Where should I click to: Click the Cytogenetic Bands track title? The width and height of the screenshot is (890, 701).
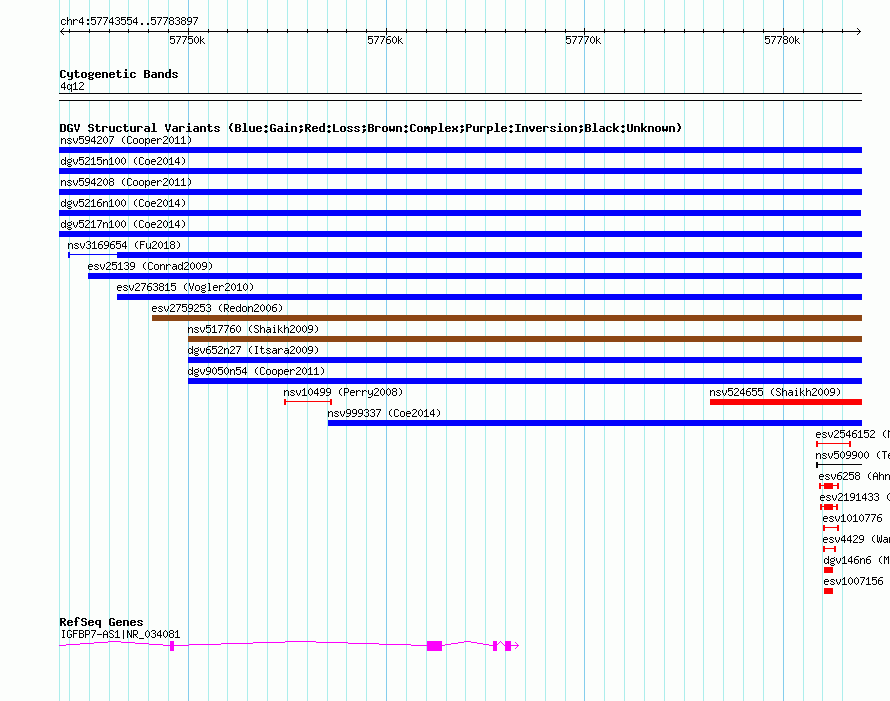click(119, 74)
